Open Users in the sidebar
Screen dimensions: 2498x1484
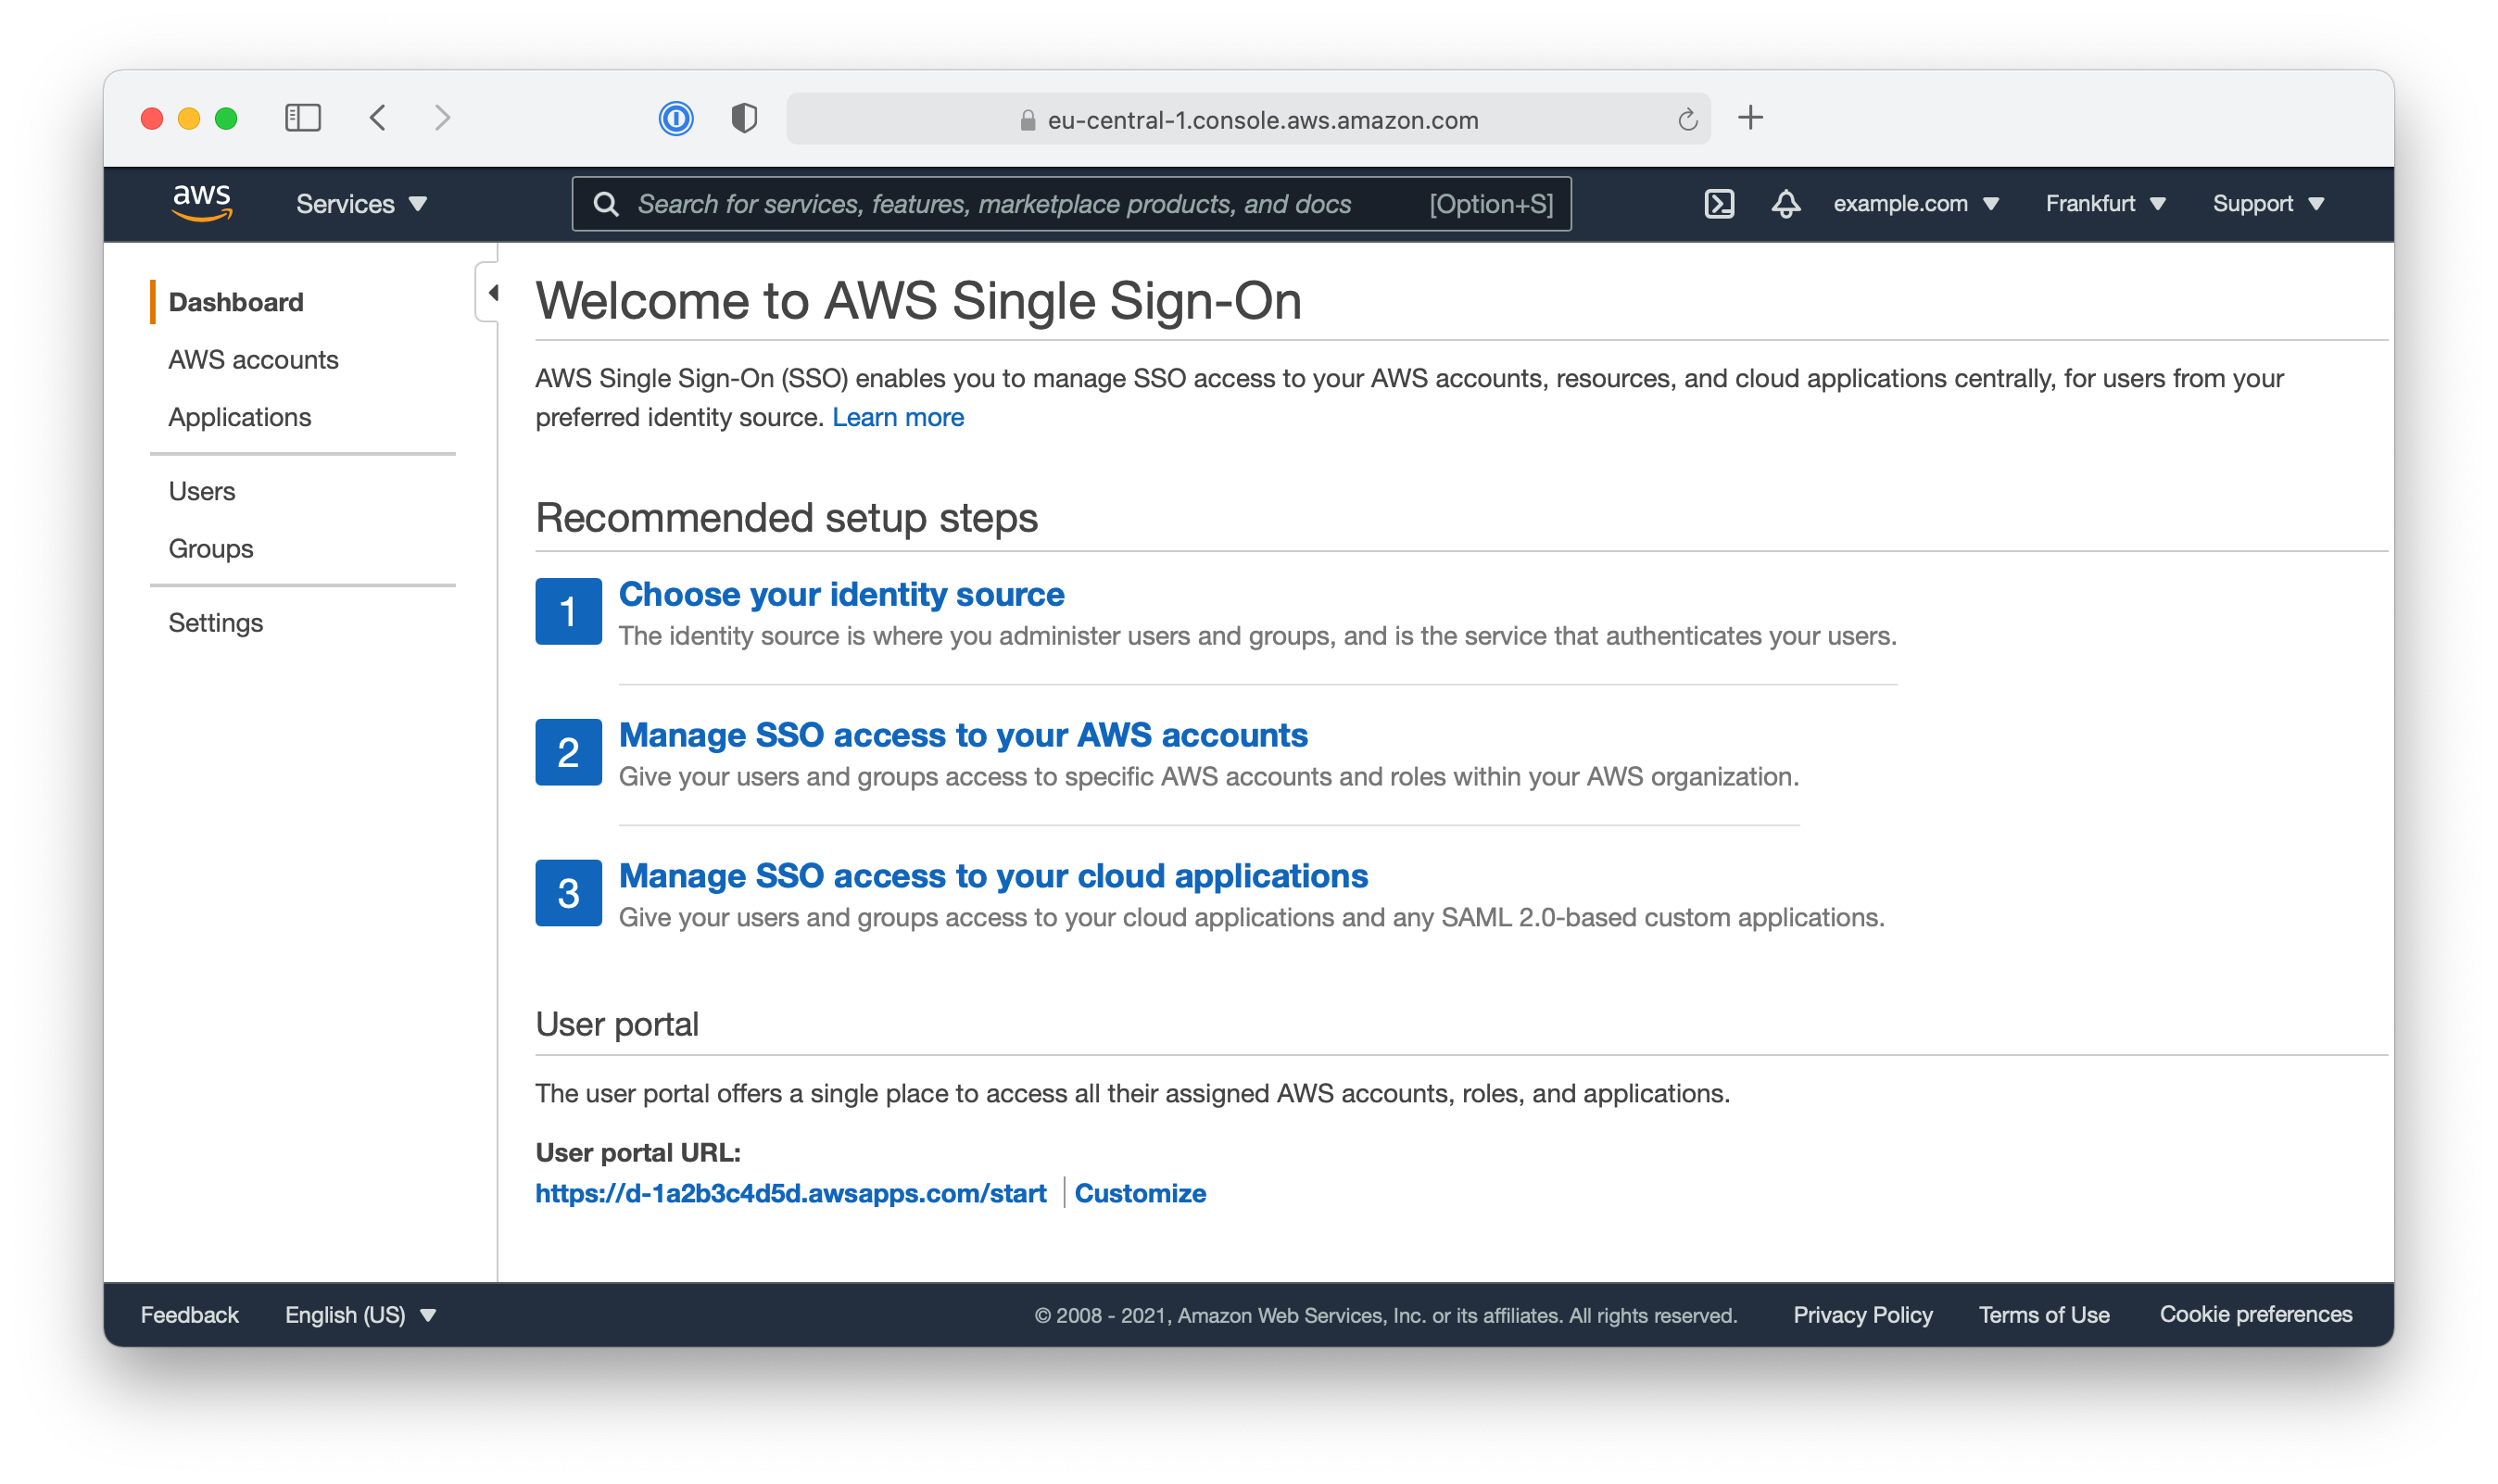click(202, 491)
